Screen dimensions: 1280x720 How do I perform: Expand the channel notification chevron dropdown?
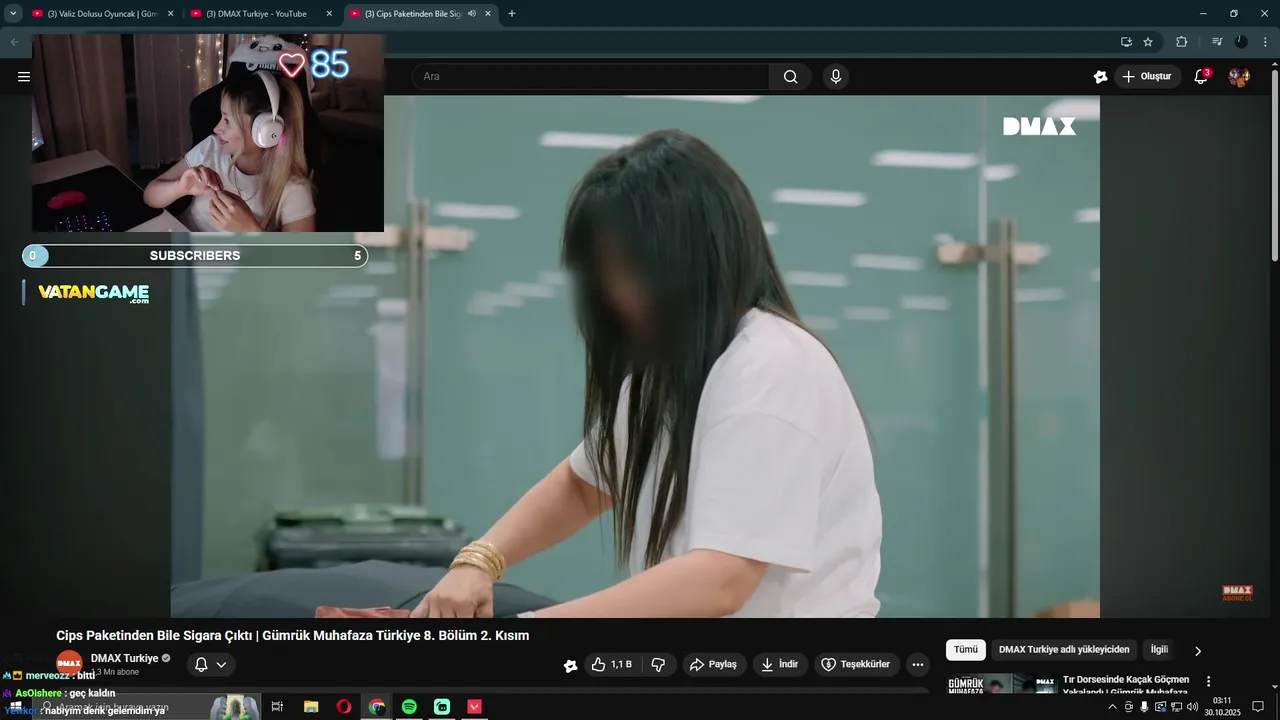[x=222, y=665]
